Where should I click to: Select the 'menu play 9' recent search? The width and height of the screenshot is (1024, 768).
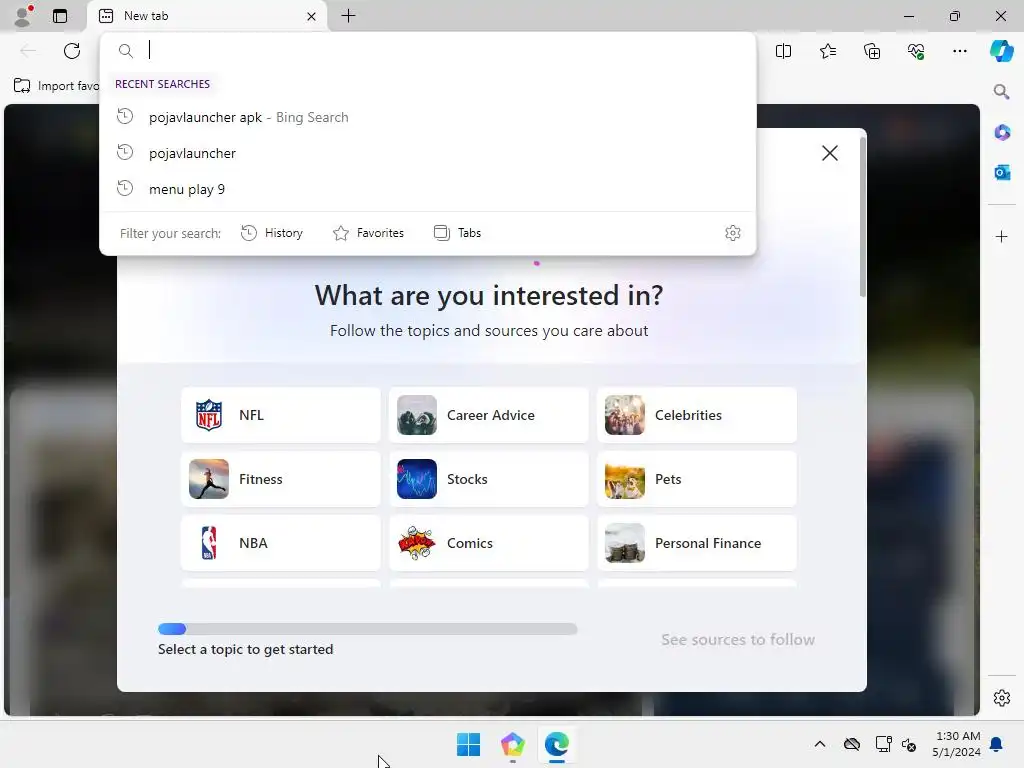point(428,189)
